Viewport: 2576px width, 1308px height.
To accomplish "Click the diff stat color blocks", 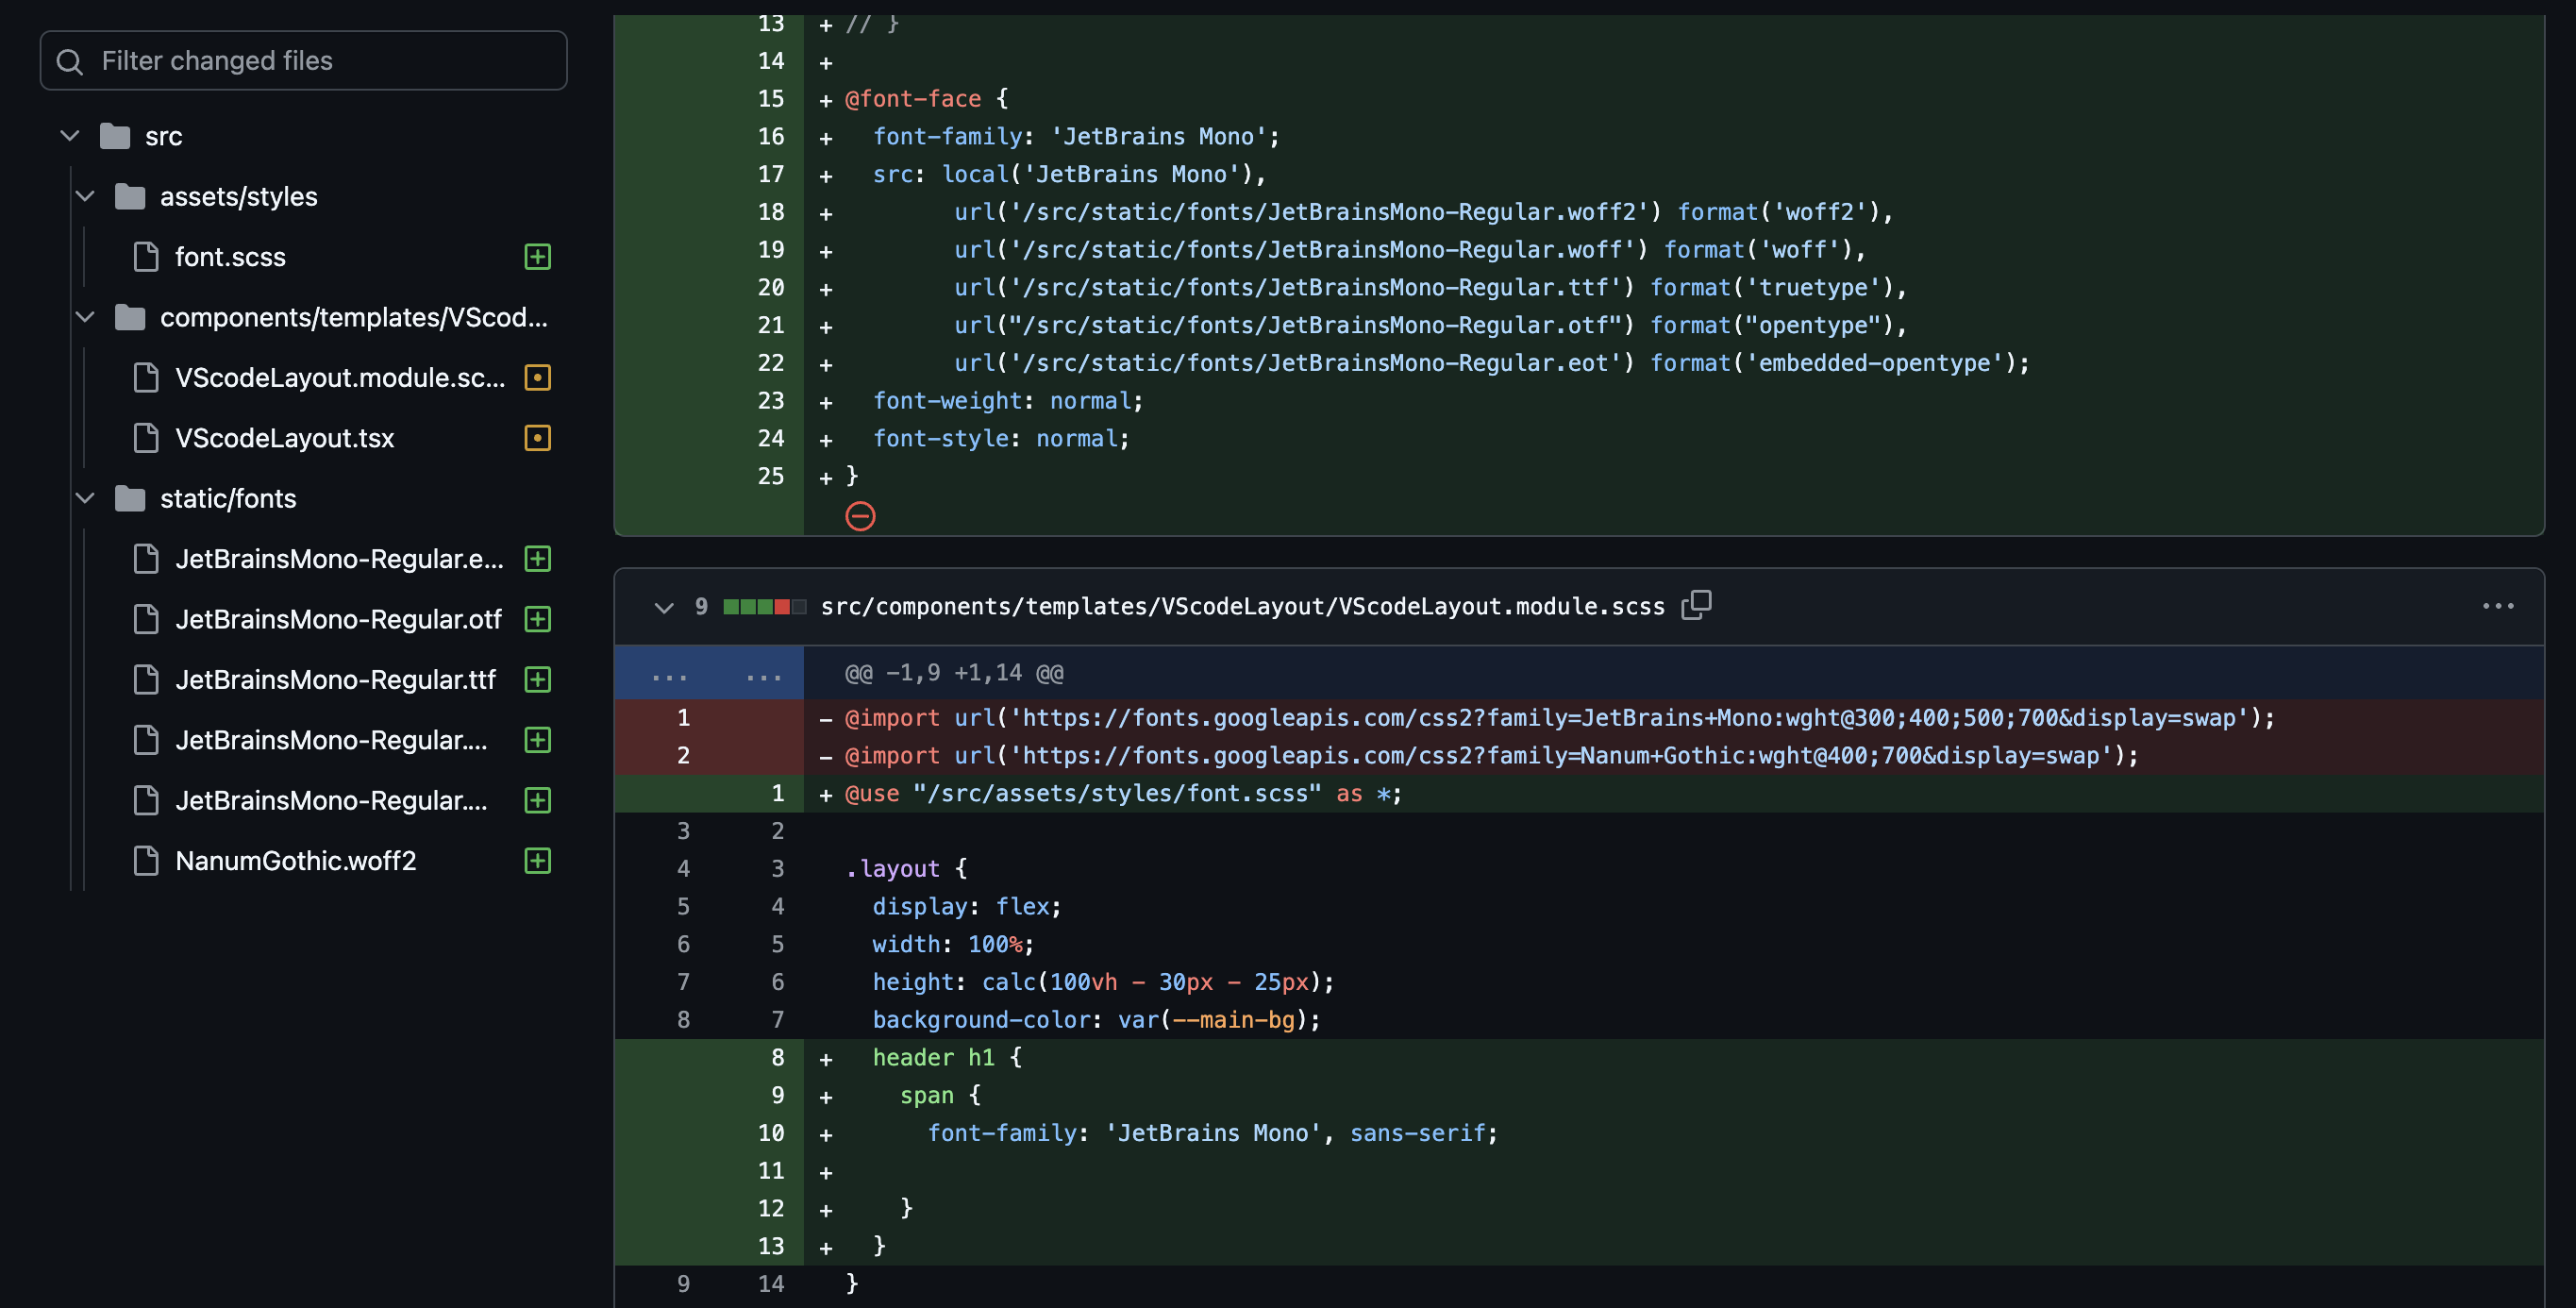I will [764, 607].
